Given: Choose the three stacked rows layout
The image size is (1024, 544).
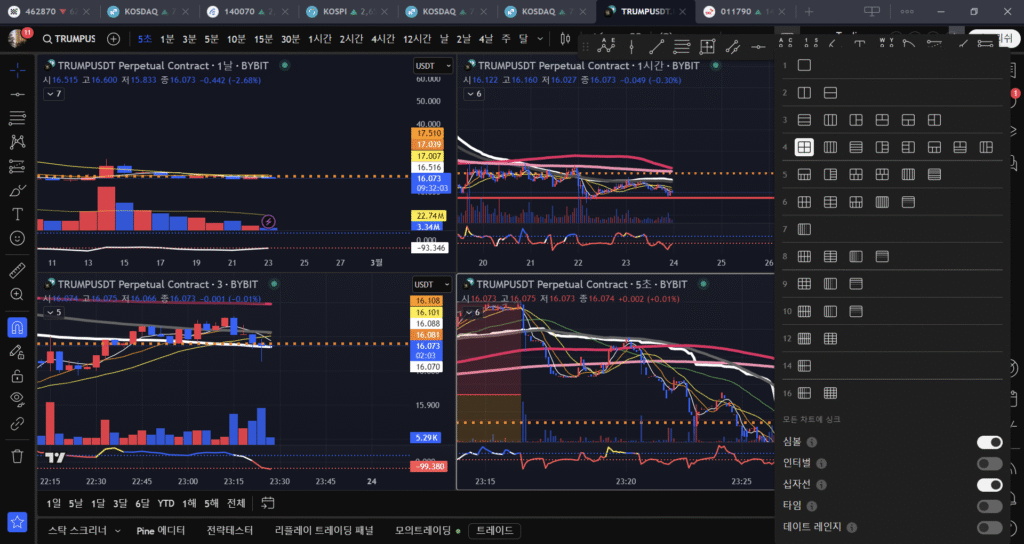Looking at the screenshot, I should coord(804,120).
